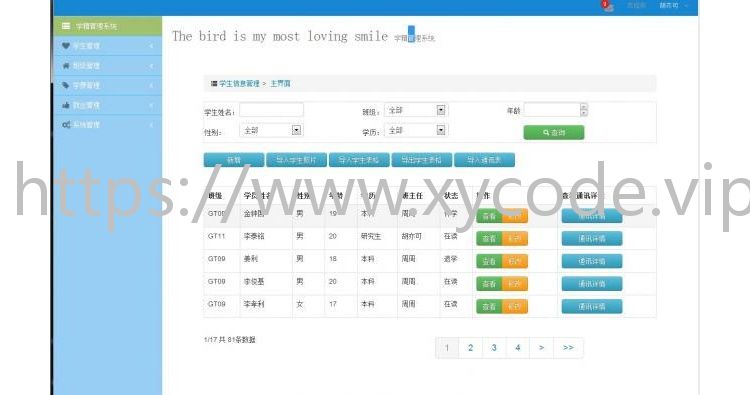Click the 主界面 breadcrumb link
The image size is (750, 395).
coord(280,84)
